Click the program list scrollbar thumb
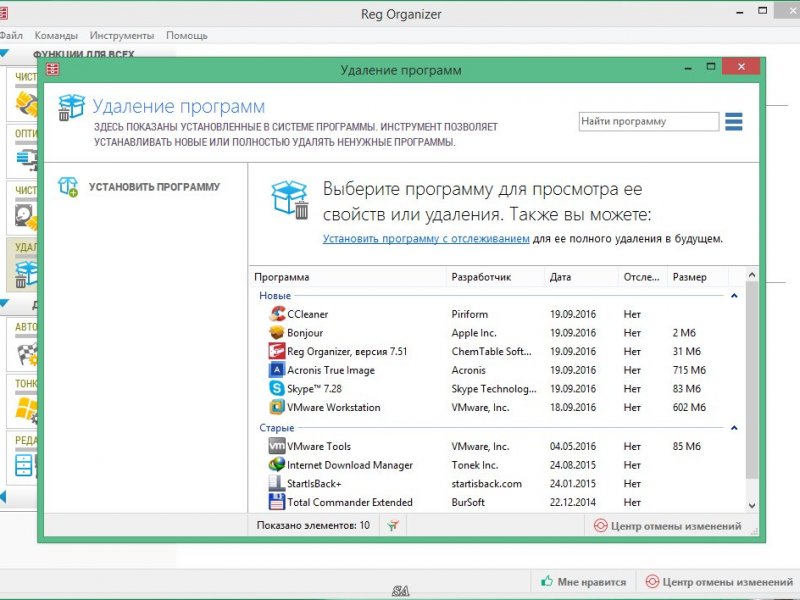Screen dimensions: 800x600 tap(752, 382)
